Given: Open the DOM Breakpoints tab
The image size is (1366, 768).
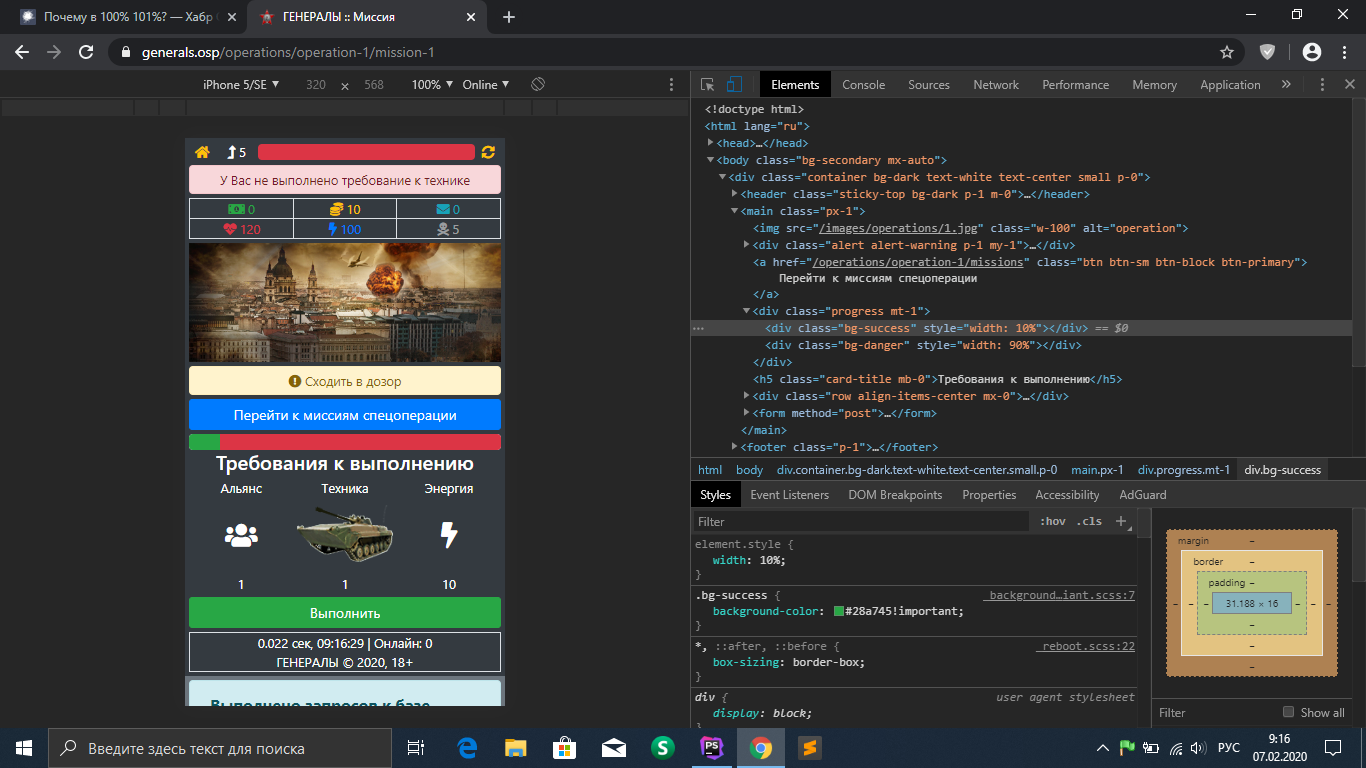Looking at the screenshot, I should click(x=895, y=495).
